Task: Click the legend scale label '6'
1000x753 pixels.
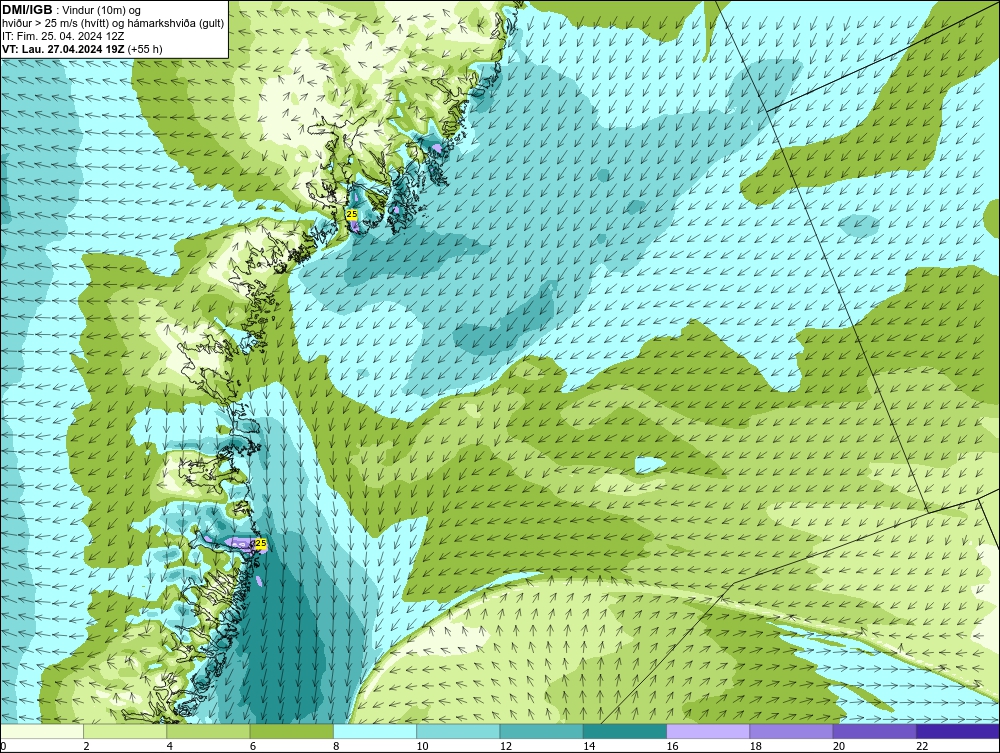Action: coord(253,746)
